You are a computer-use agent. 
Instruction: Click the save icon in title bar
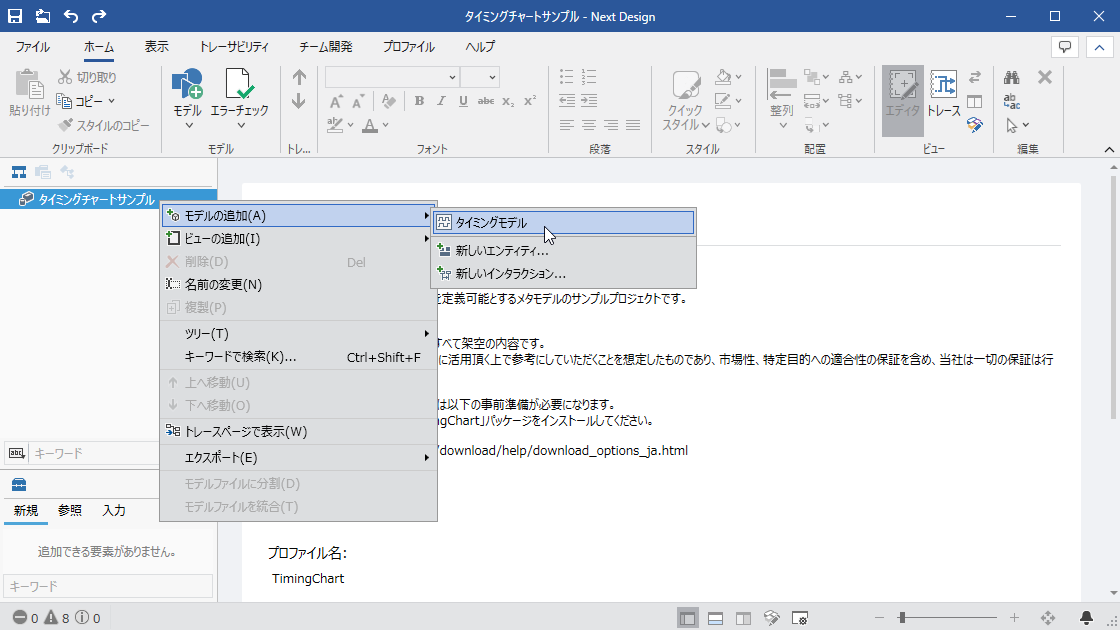14,16
